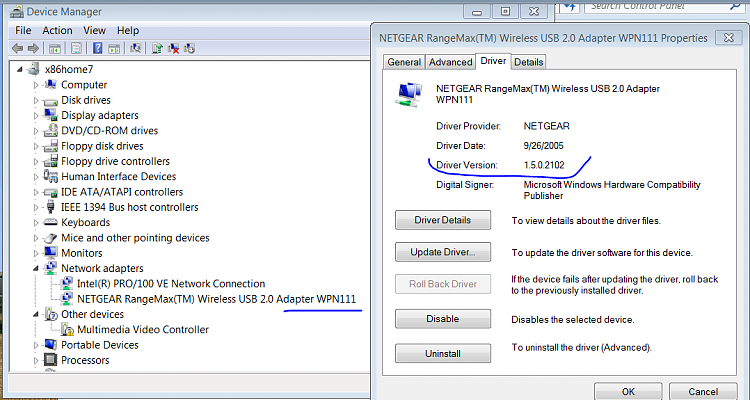The height and width of the screenshot is (400, 750).
Task: Open the Action menu
Action: 57,31
